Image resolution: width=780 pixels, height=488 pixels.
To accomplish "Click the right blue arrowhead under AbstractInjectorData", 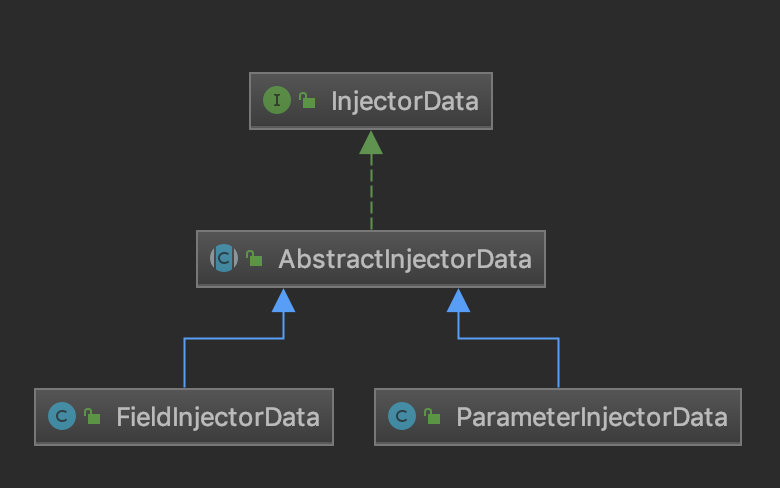I will tap(459, 300).
